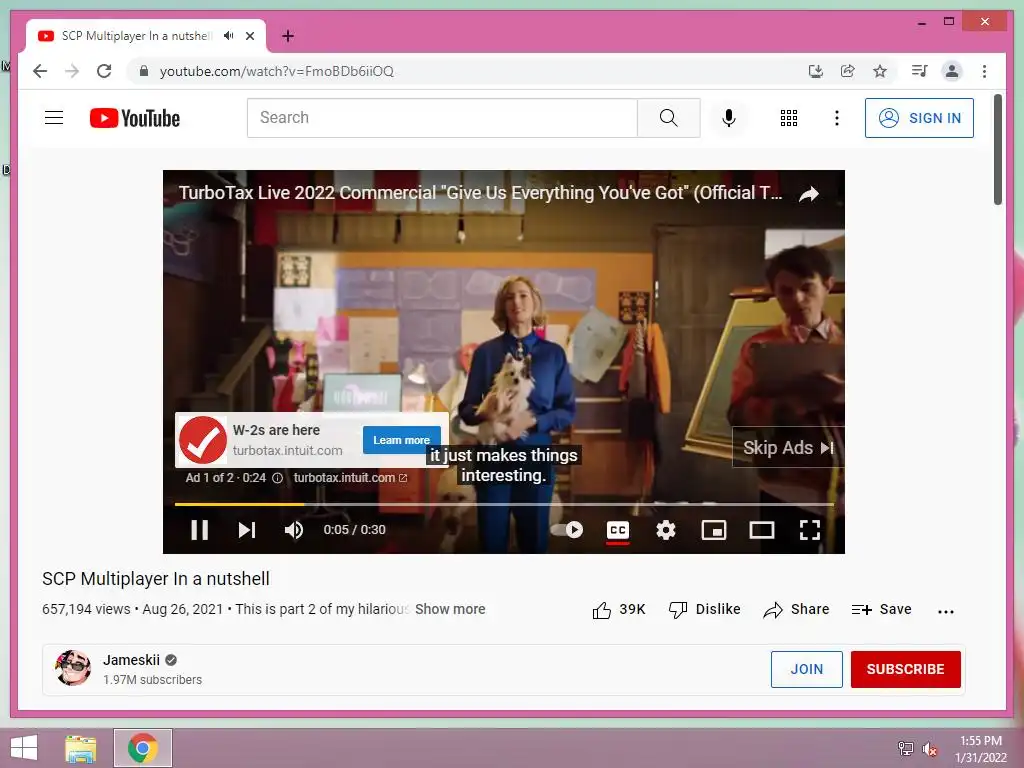Pause the playing ad video
The height and width of the screenshot is (768, 1024).
199,530
